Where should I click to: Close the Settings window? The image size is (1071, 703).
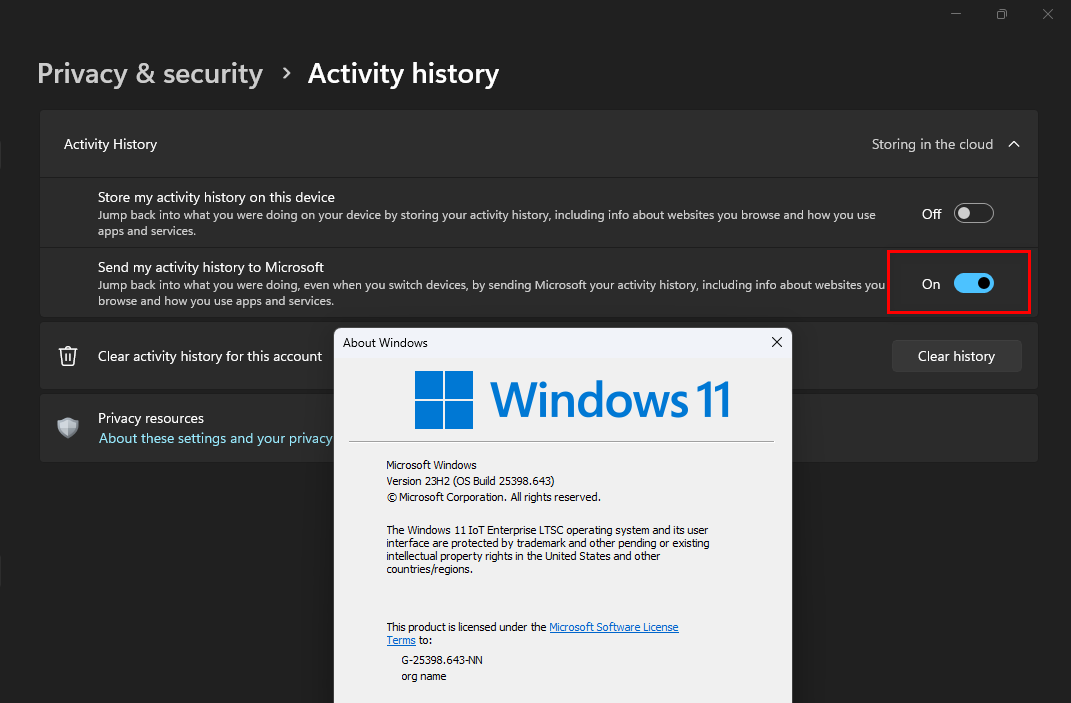[1048, 14]
